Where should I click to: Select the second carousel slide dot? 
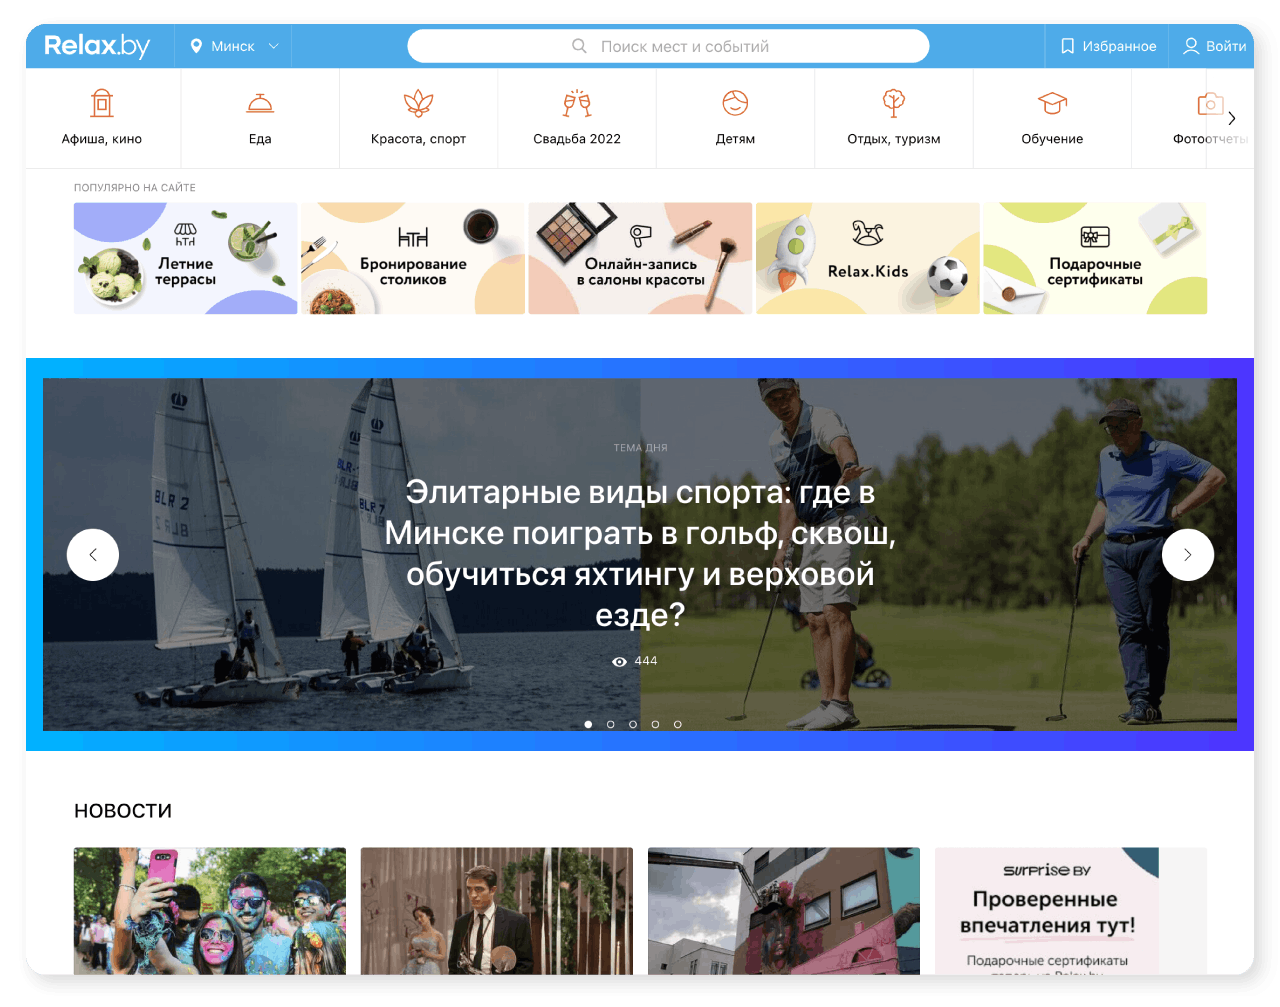[x=610, y=724]
